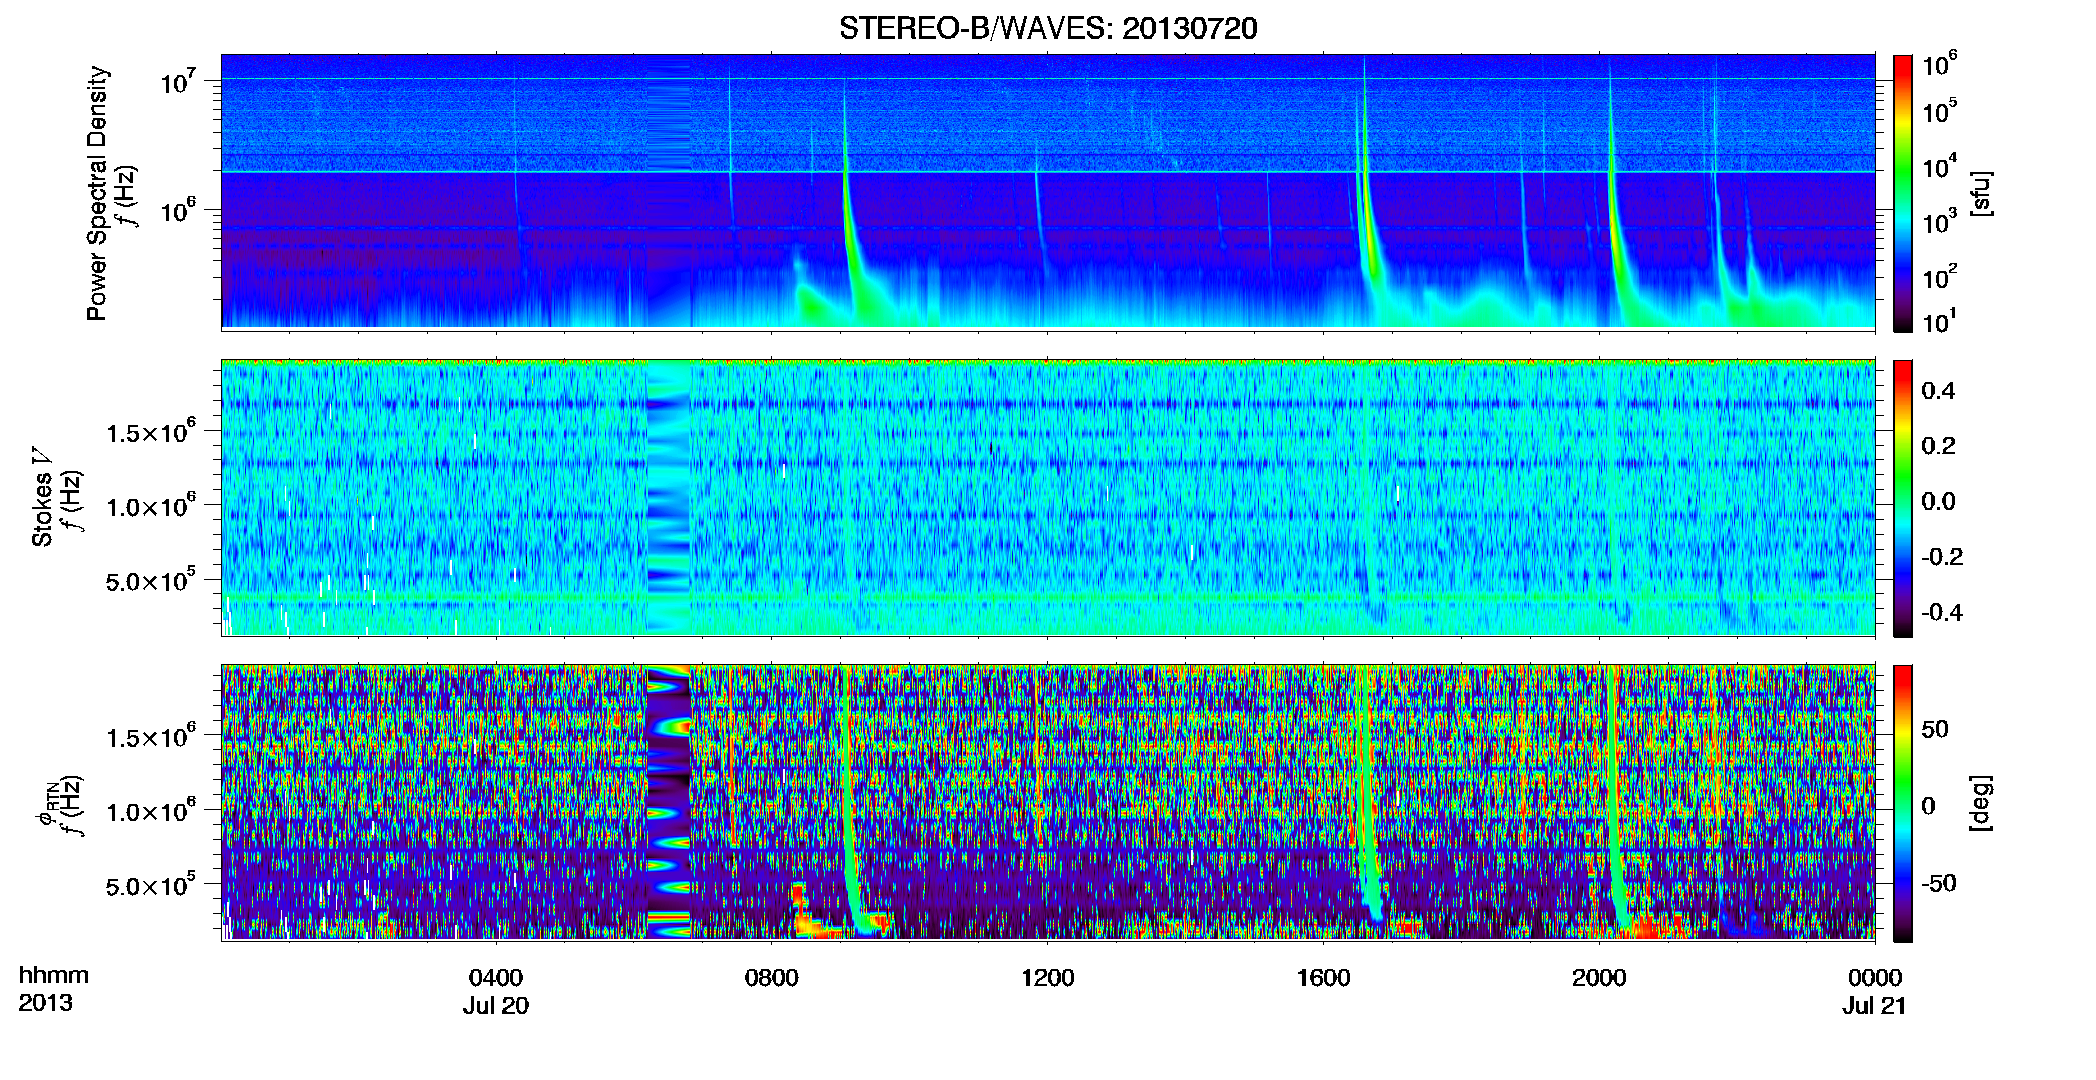Select the "Power Spectral Density" axis label

97,193
